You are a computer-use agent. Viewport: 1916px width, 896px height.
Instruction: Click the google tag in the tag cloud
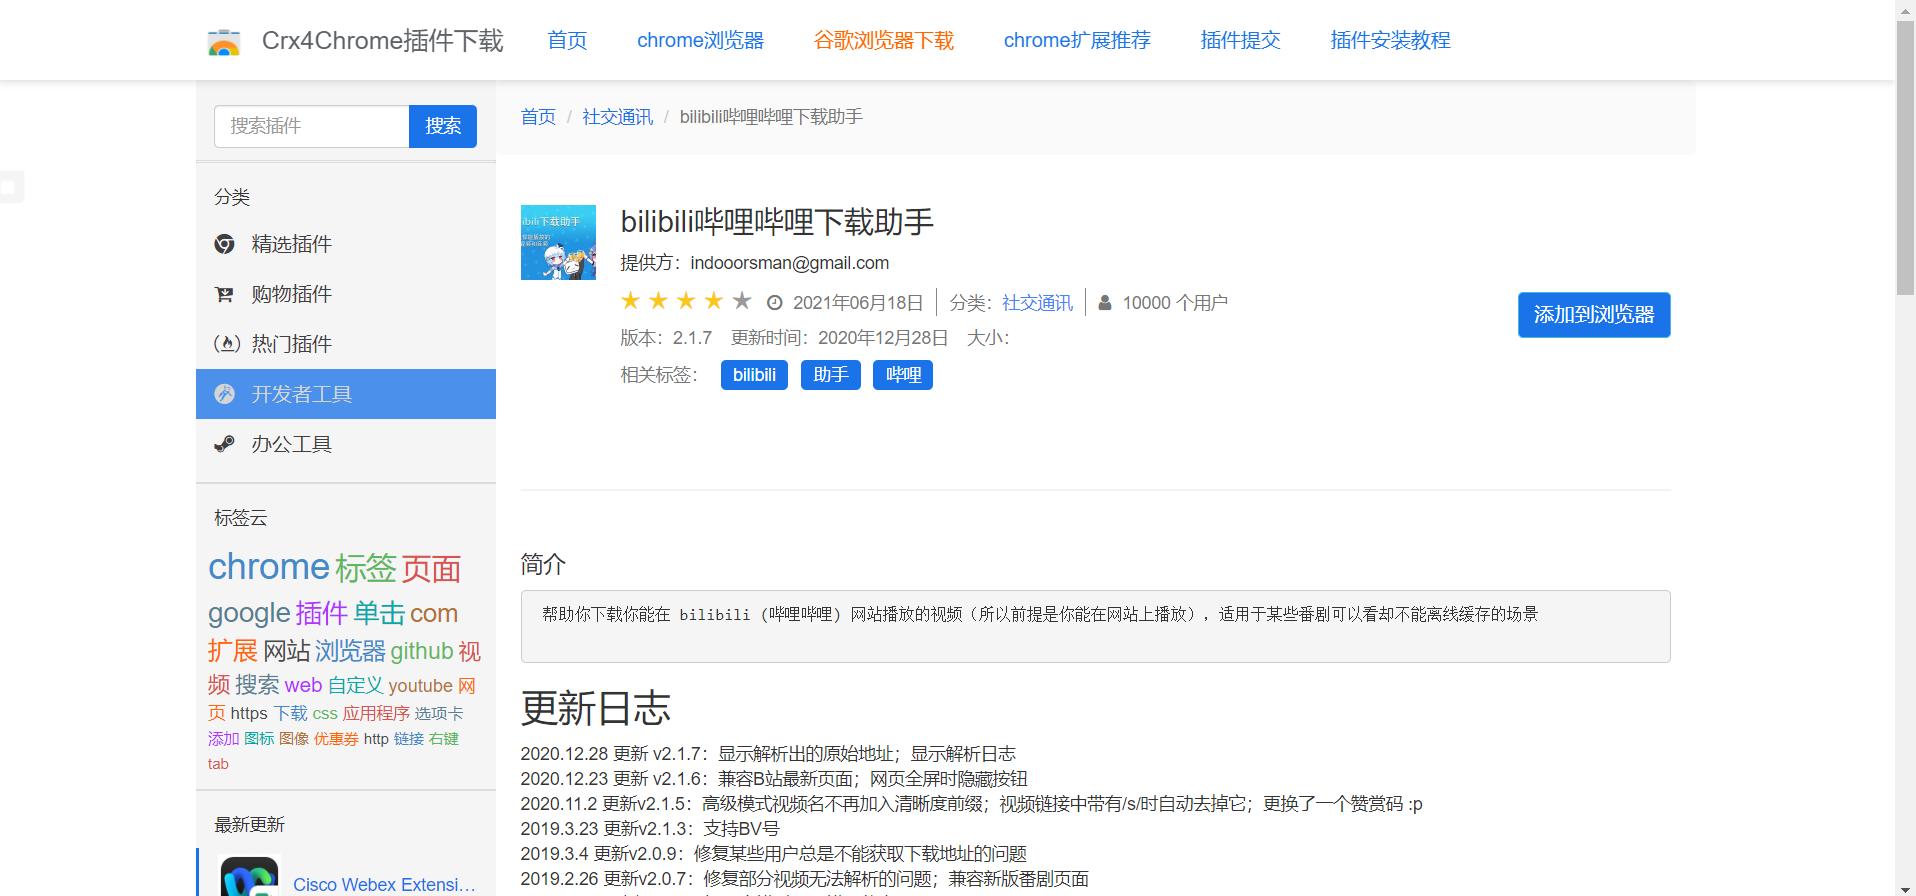click(249, 613)
